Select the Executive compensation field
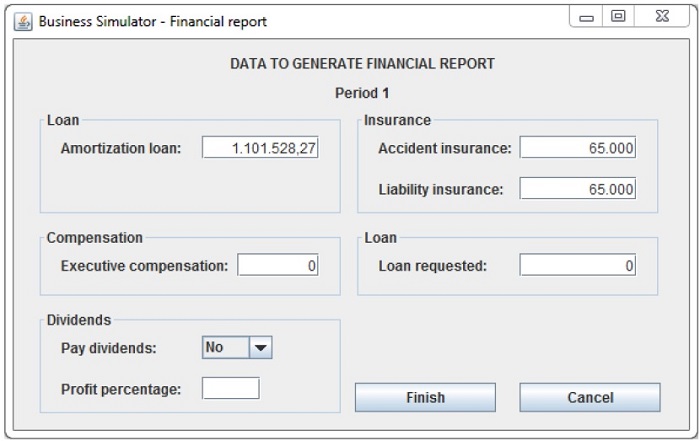The height and width of the screenshot is (441, 700). pyautogui.click(x=278, y=266)
